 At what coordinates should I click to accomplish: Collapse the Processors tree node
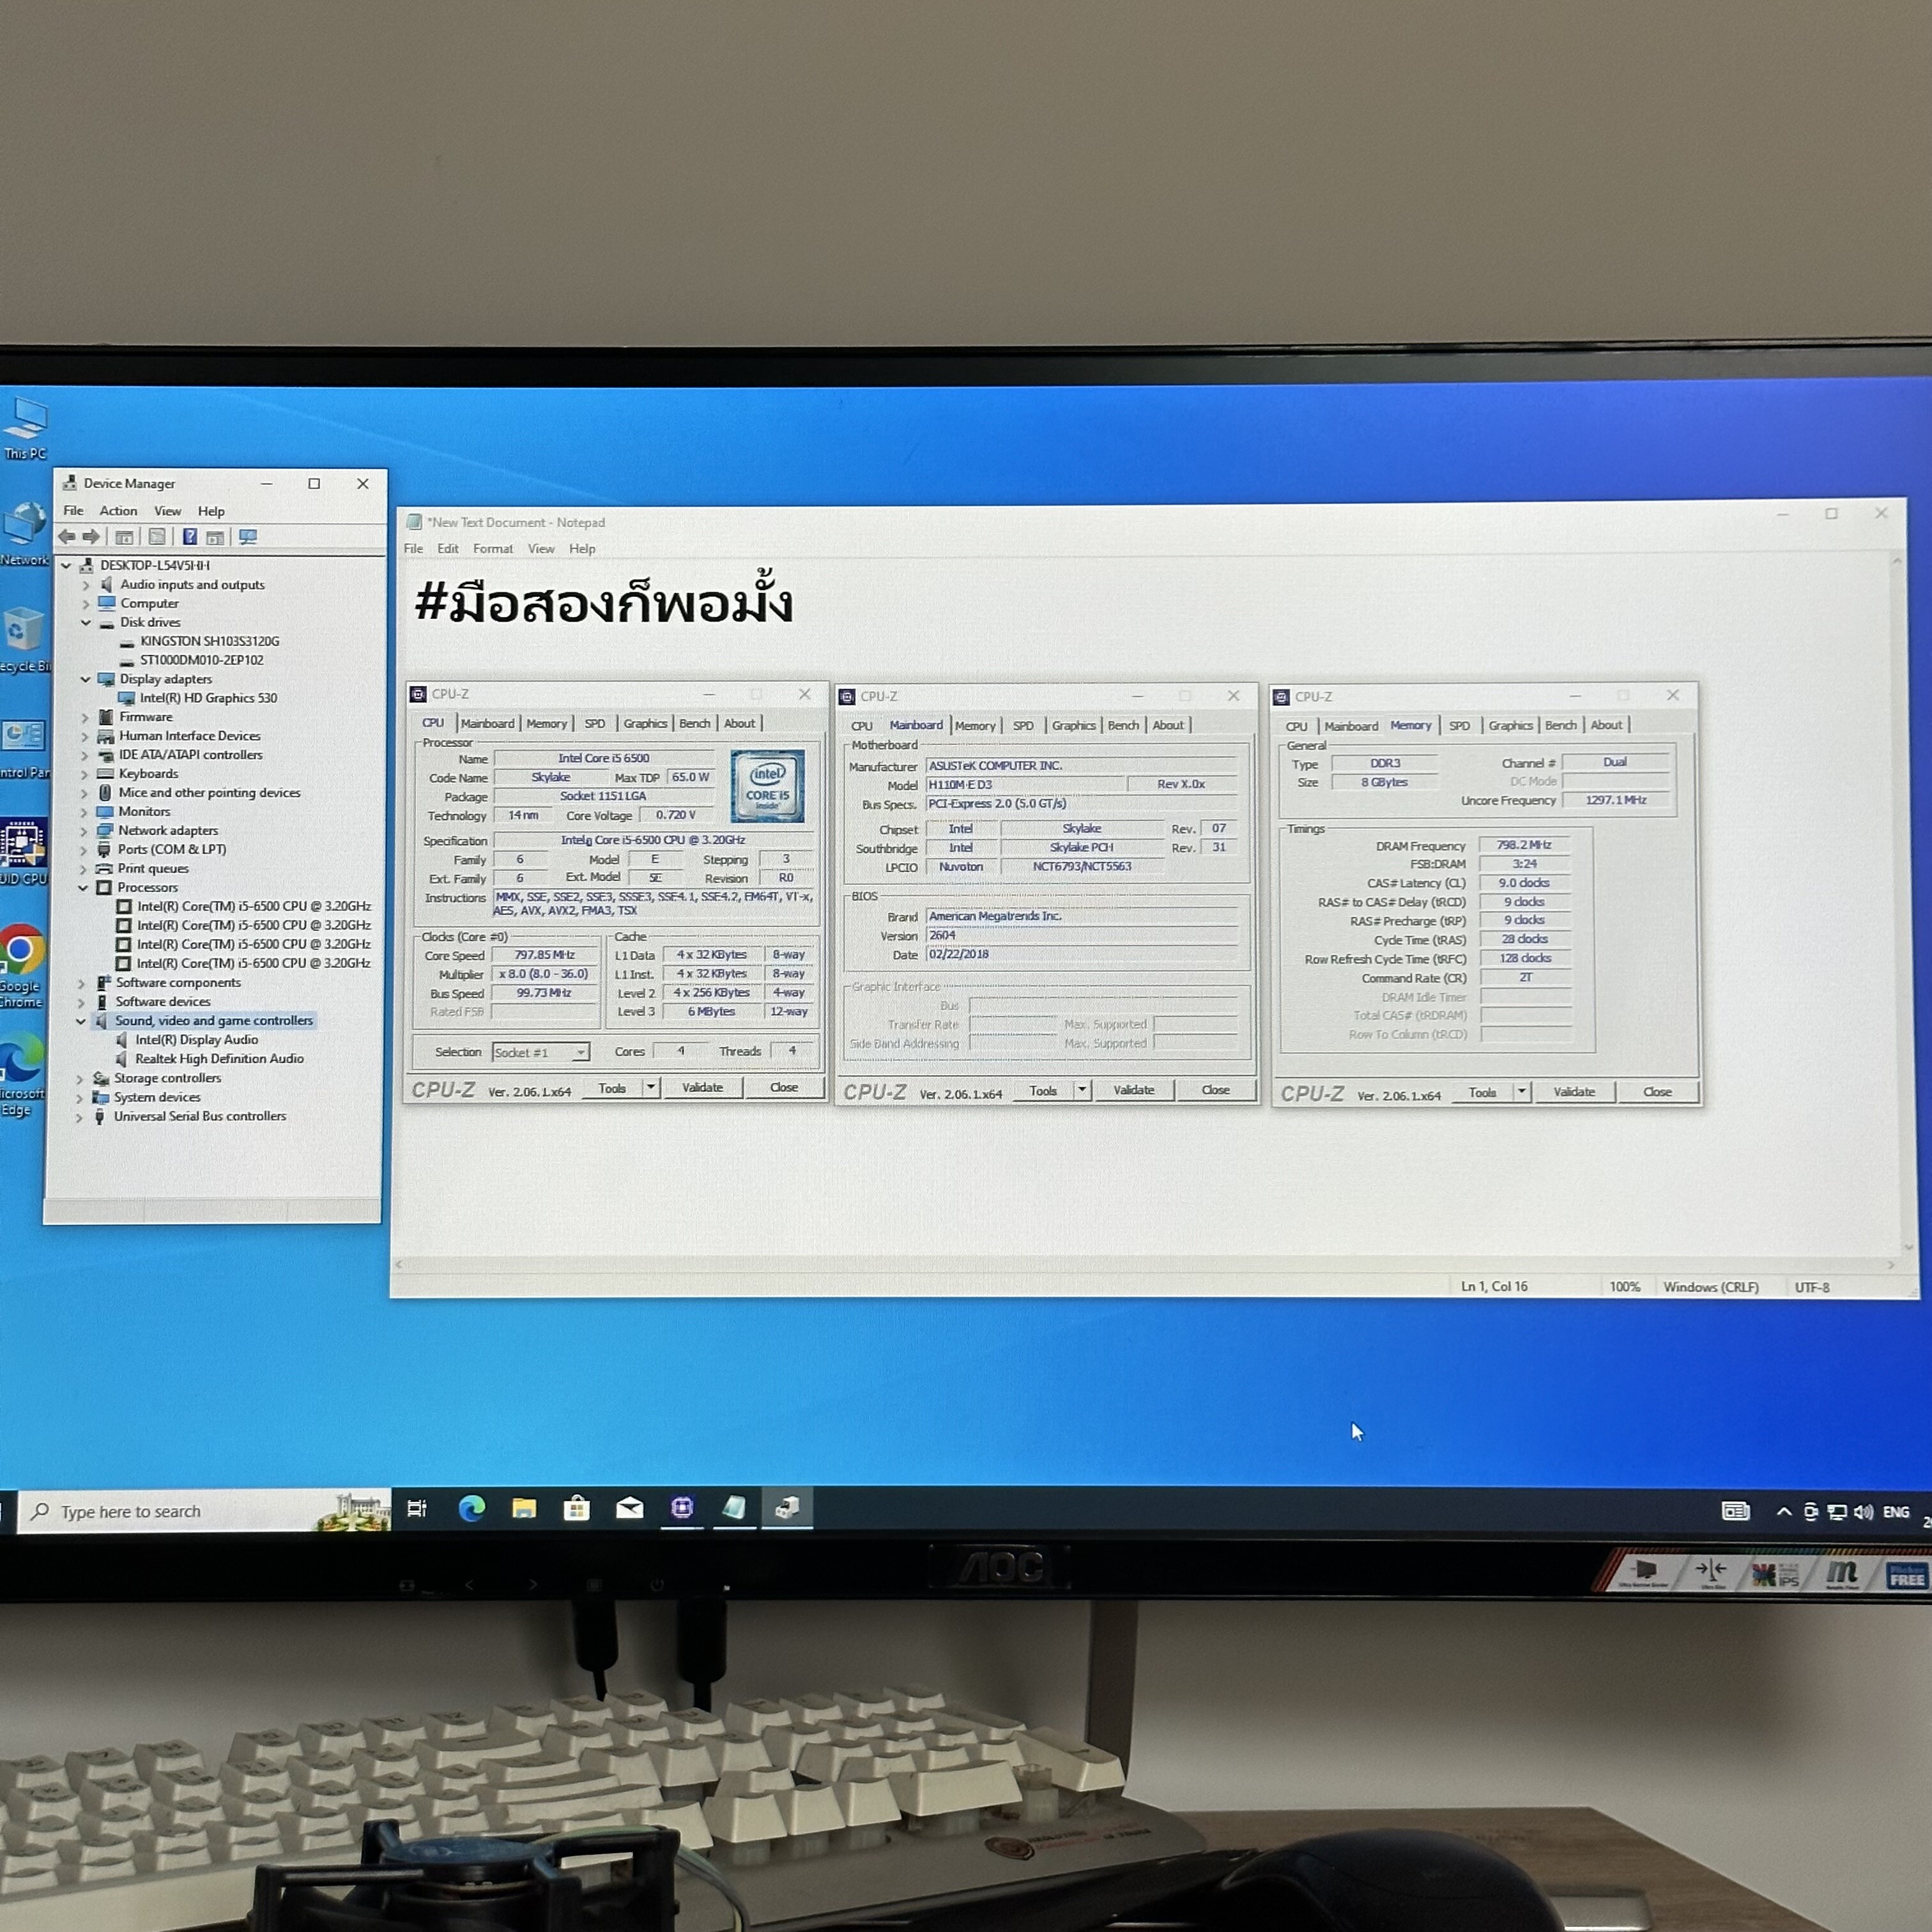pos(83,888)
